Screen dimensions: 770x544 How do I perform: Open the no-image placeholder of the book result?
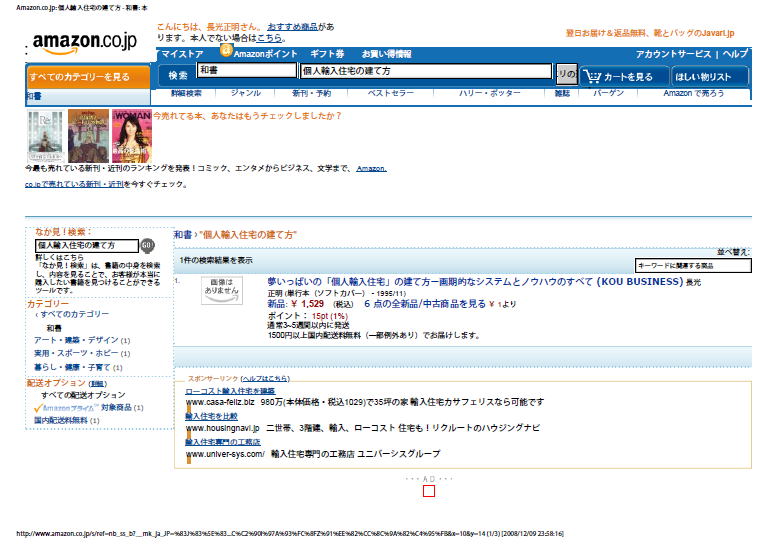(x=221, y=290)
